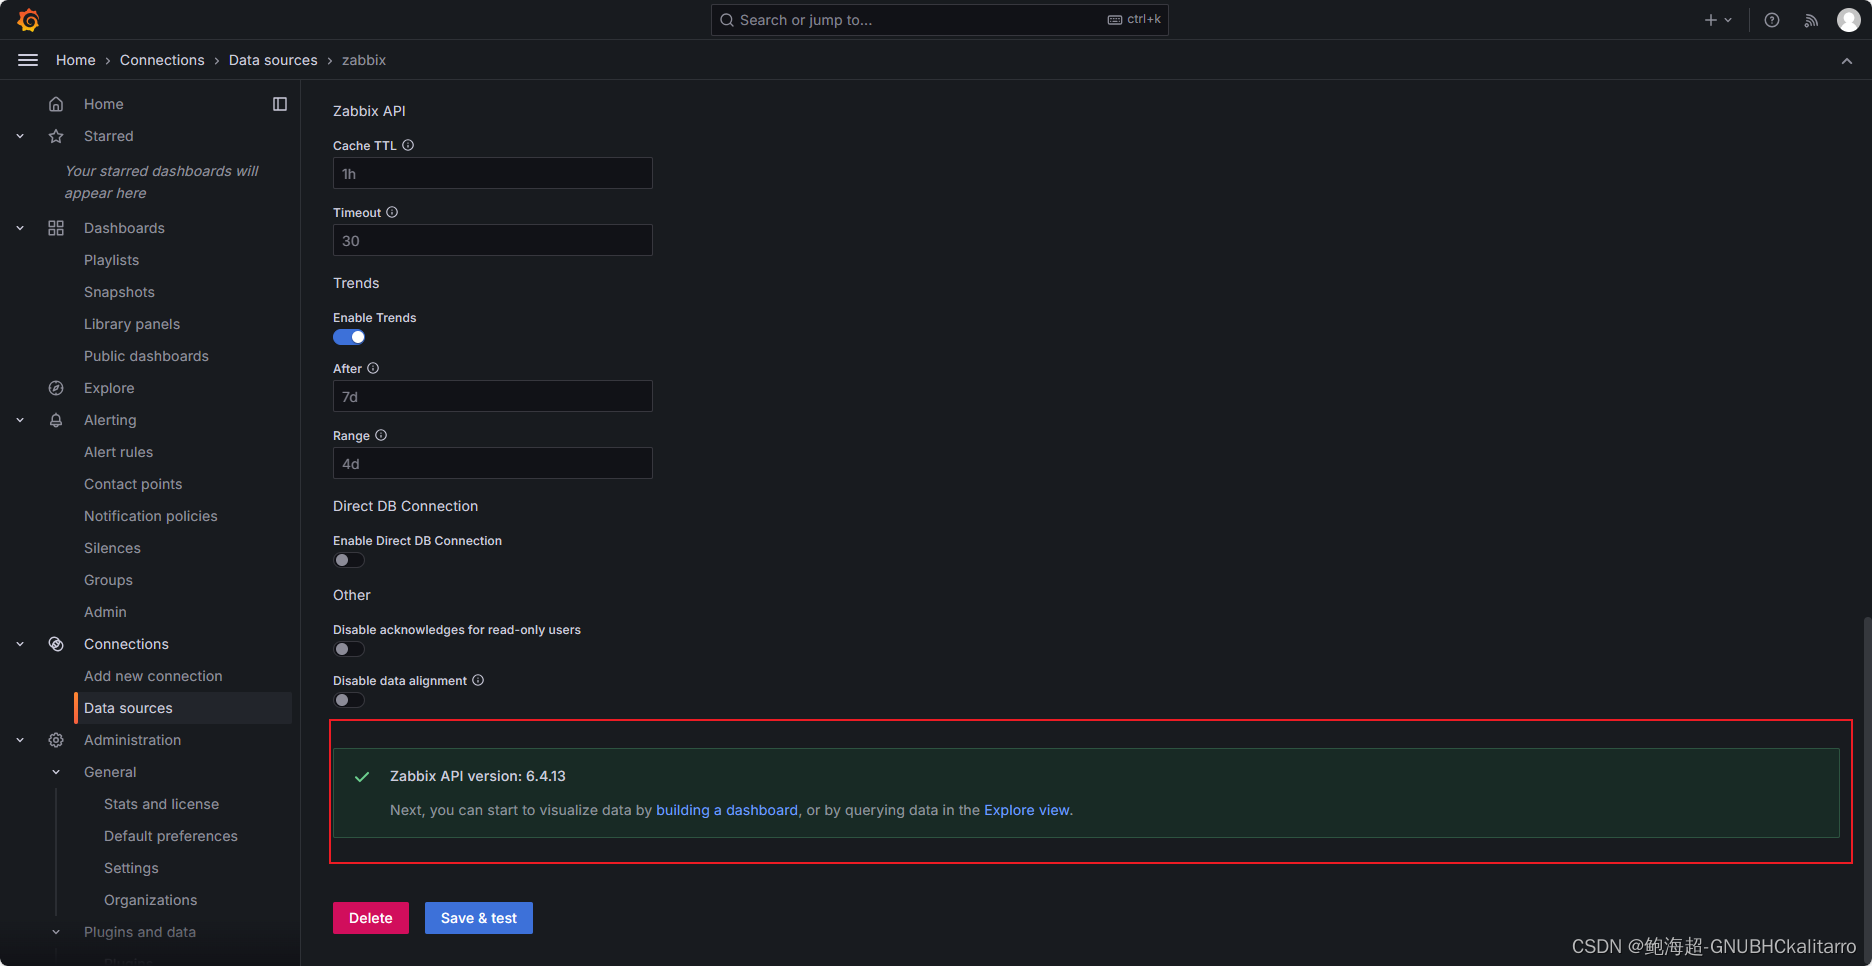The width and height of the screenshot is (1872, 966).
Task: Click the Starred star icon
Action: (x=56, y=136)
